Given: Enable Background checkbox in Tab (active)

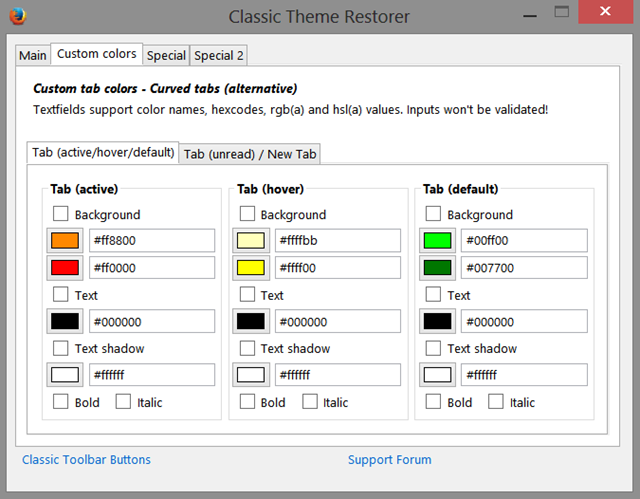Looking at the screenshot, I should [x=61, y=214].
